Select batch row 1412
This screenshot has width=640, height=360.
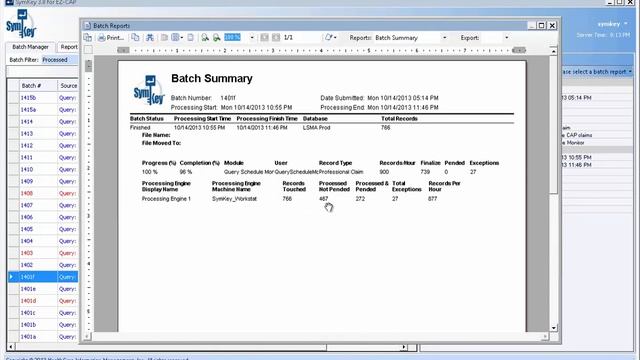(43, 145)
